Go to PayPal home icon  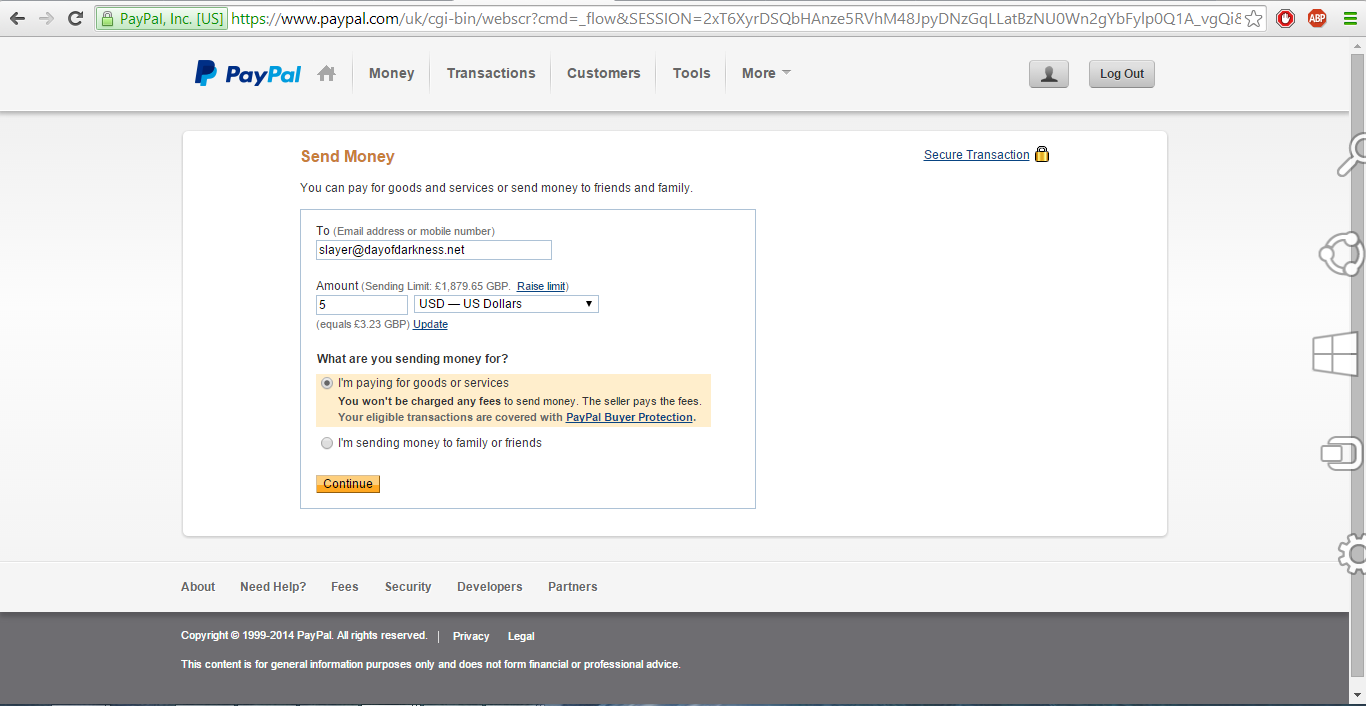coord(326,73)
